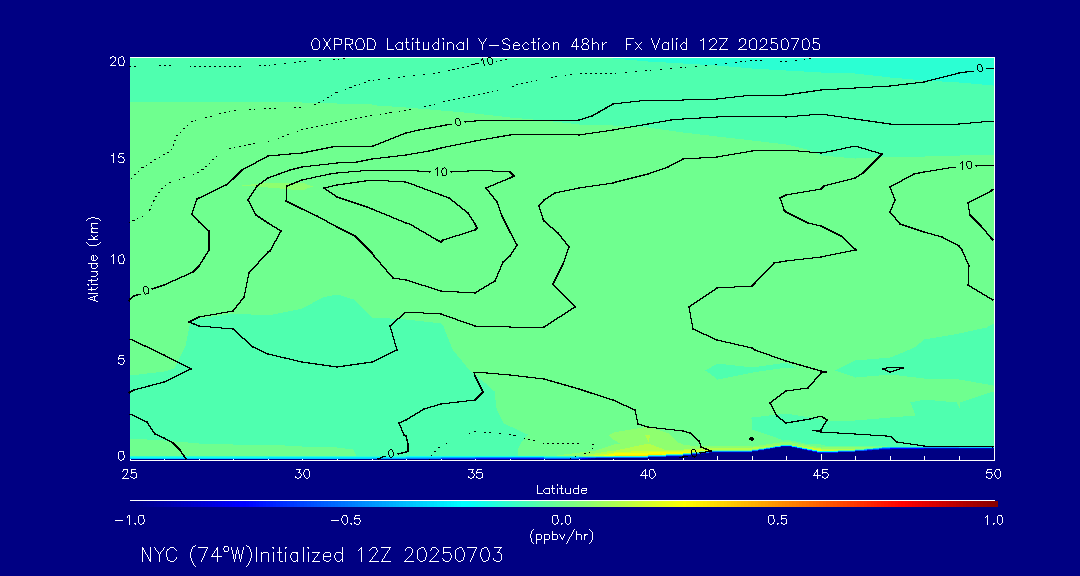Click the colorbar at the 0.0 mark
The image size is (1080, 576).
coord(562,503)
